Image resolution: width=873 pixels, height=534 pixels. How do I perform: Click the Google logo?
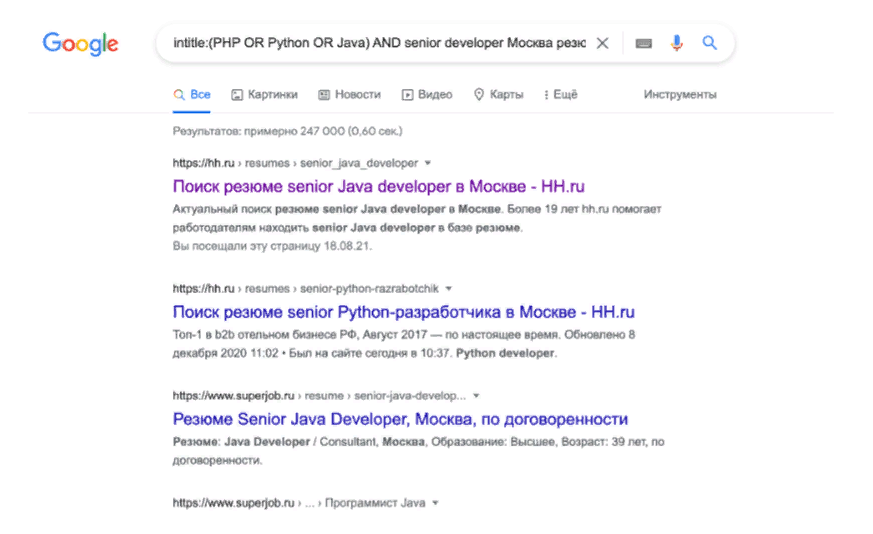[80, 44]
